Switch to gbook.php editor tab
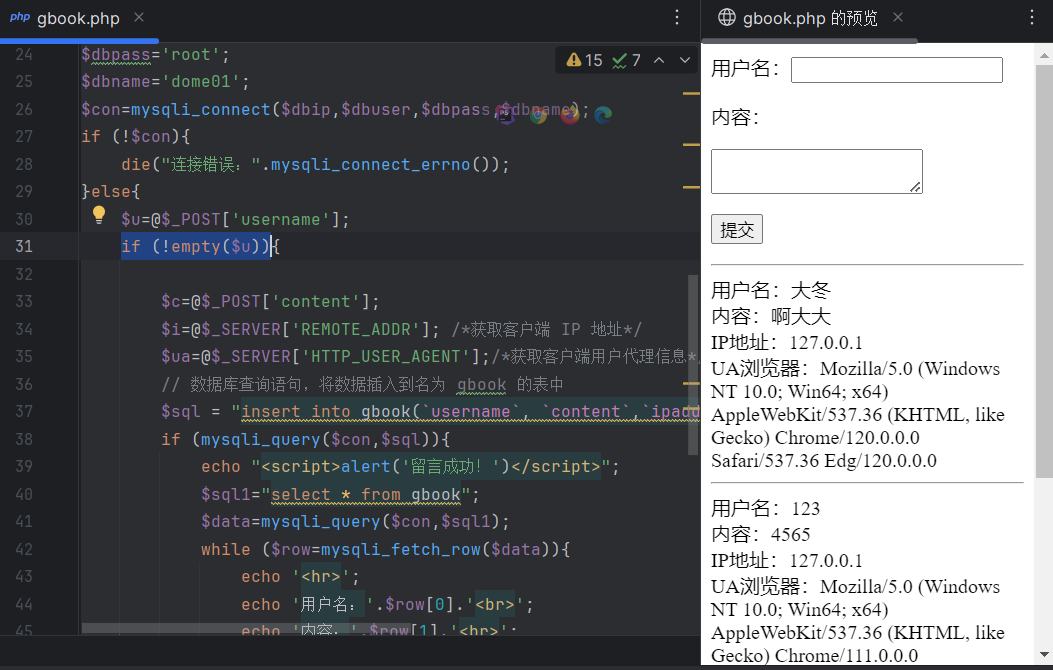 [78, 18]
